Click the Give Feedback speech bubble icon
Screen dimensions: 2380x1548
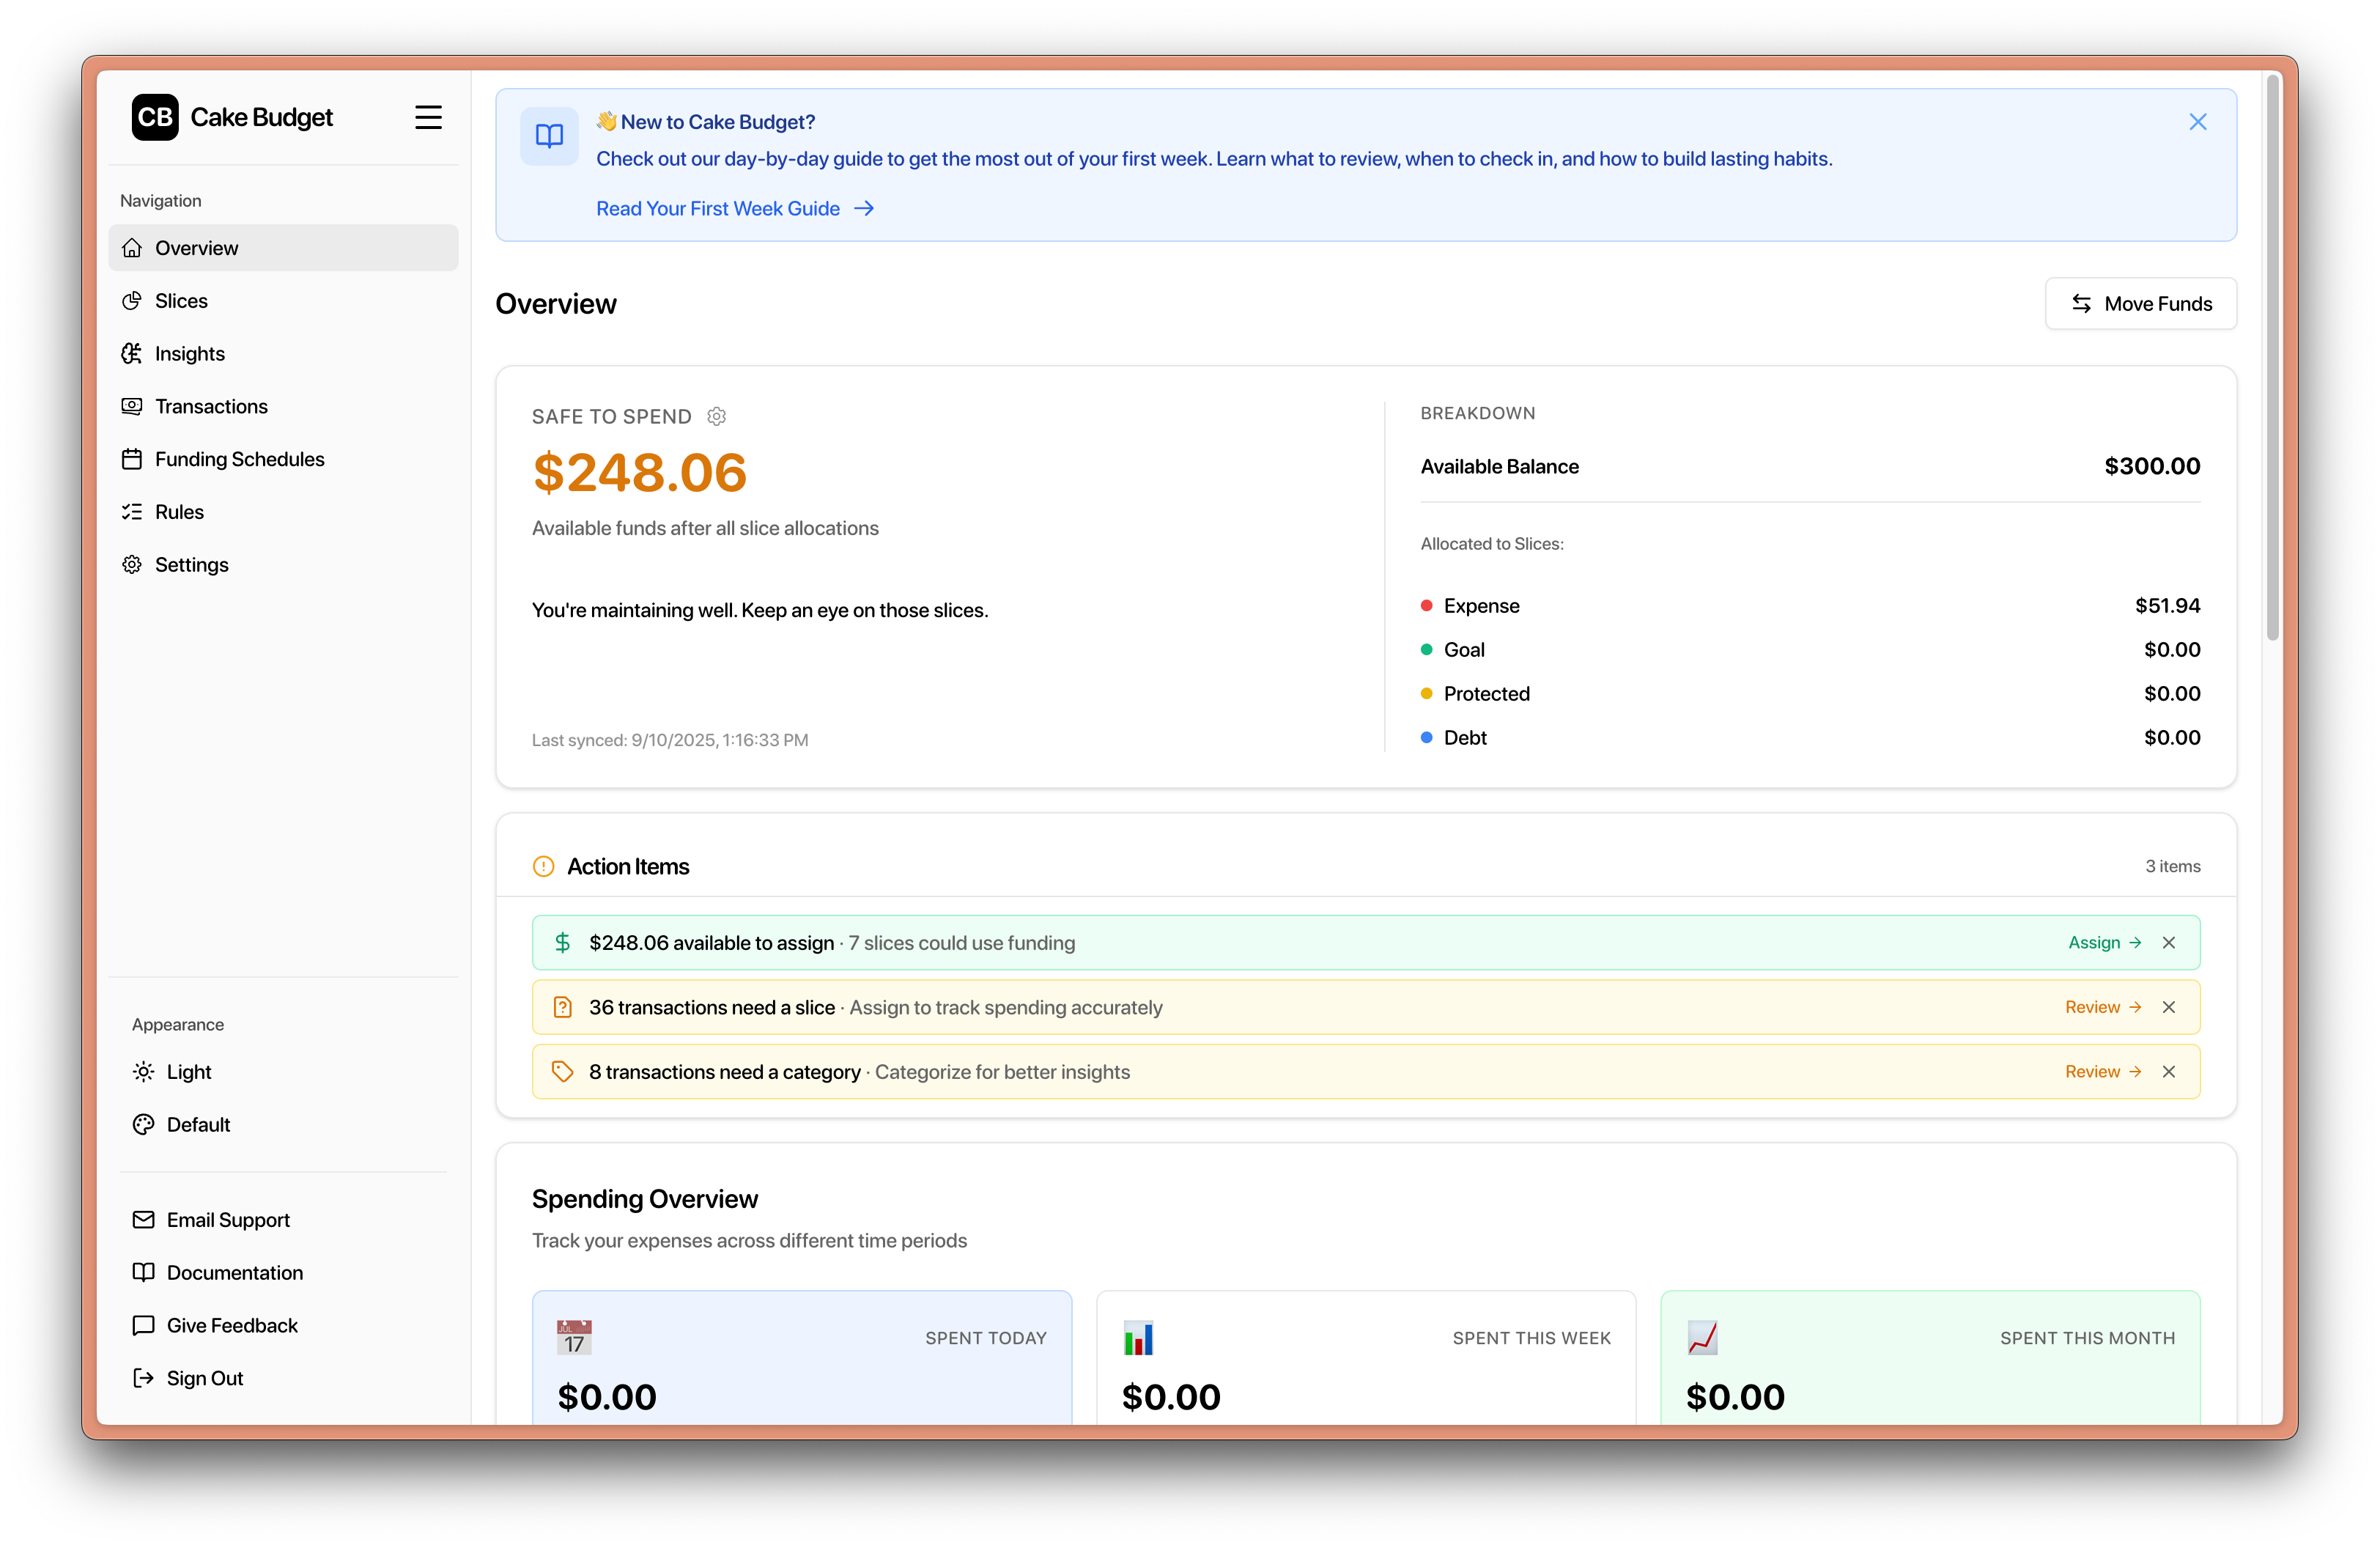[x=144, y=1325]
